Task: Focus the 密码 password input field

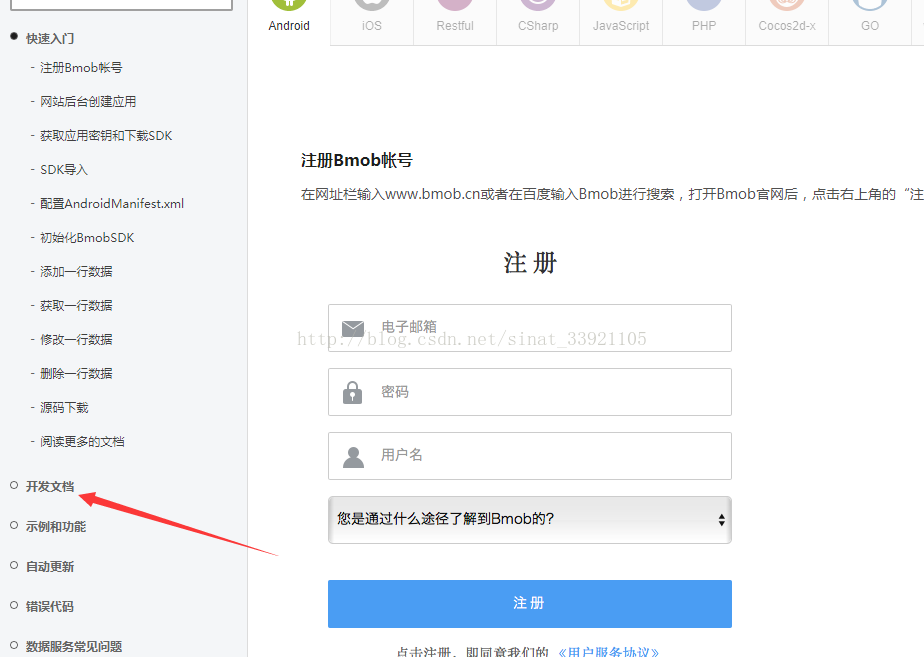Action: click(x=530, y=392)
